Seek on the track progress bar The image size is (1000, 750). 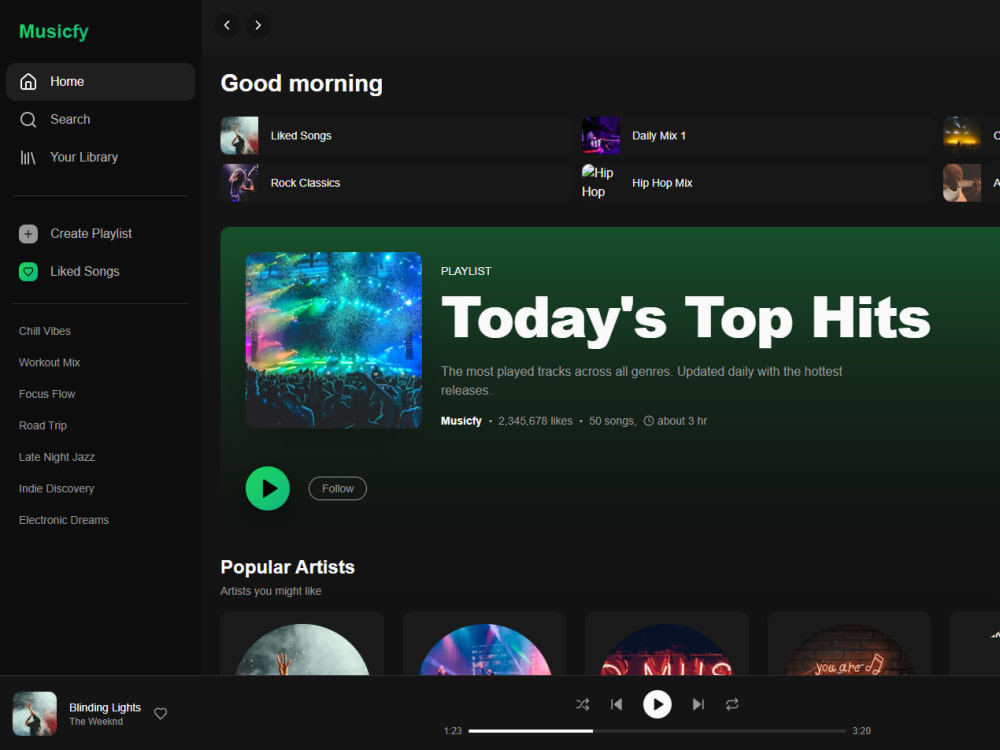pos(657,731)
